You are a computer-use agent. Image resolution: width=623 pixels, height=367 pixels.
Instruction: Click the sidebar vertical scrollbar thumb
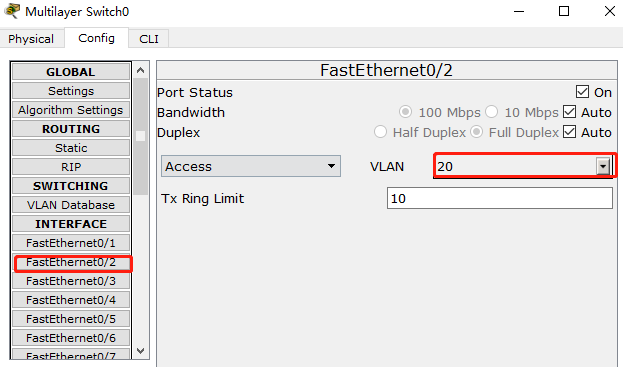140,136
